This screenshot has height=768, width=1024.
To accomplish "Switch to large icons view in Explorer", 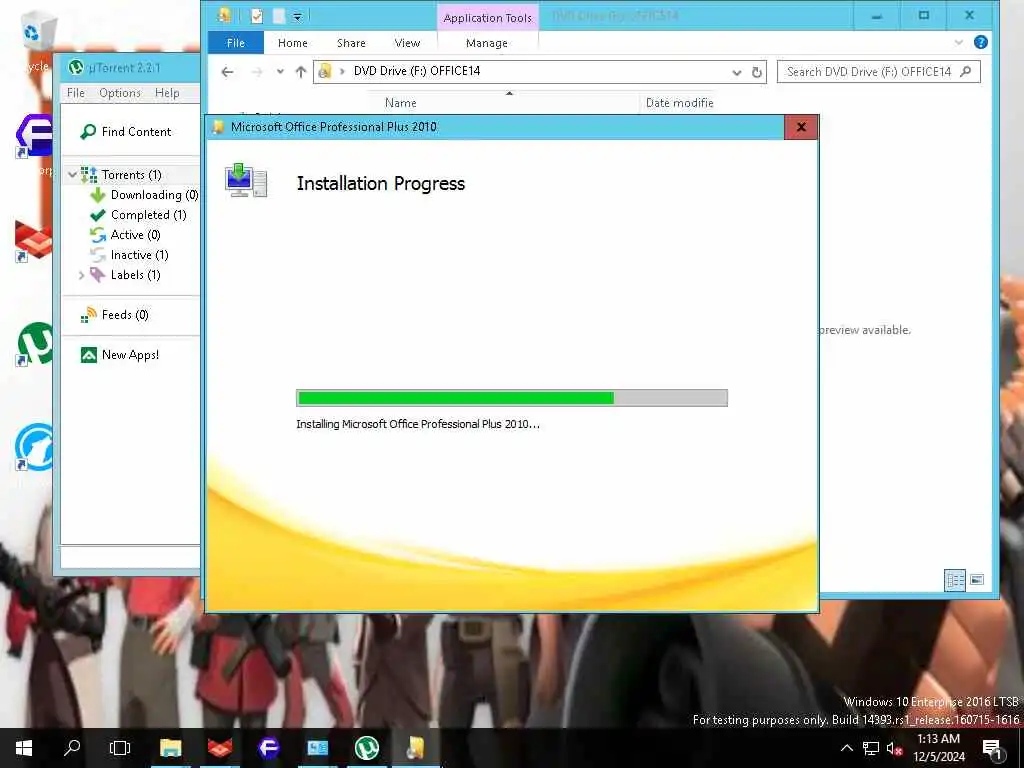I will pos(977,580).
